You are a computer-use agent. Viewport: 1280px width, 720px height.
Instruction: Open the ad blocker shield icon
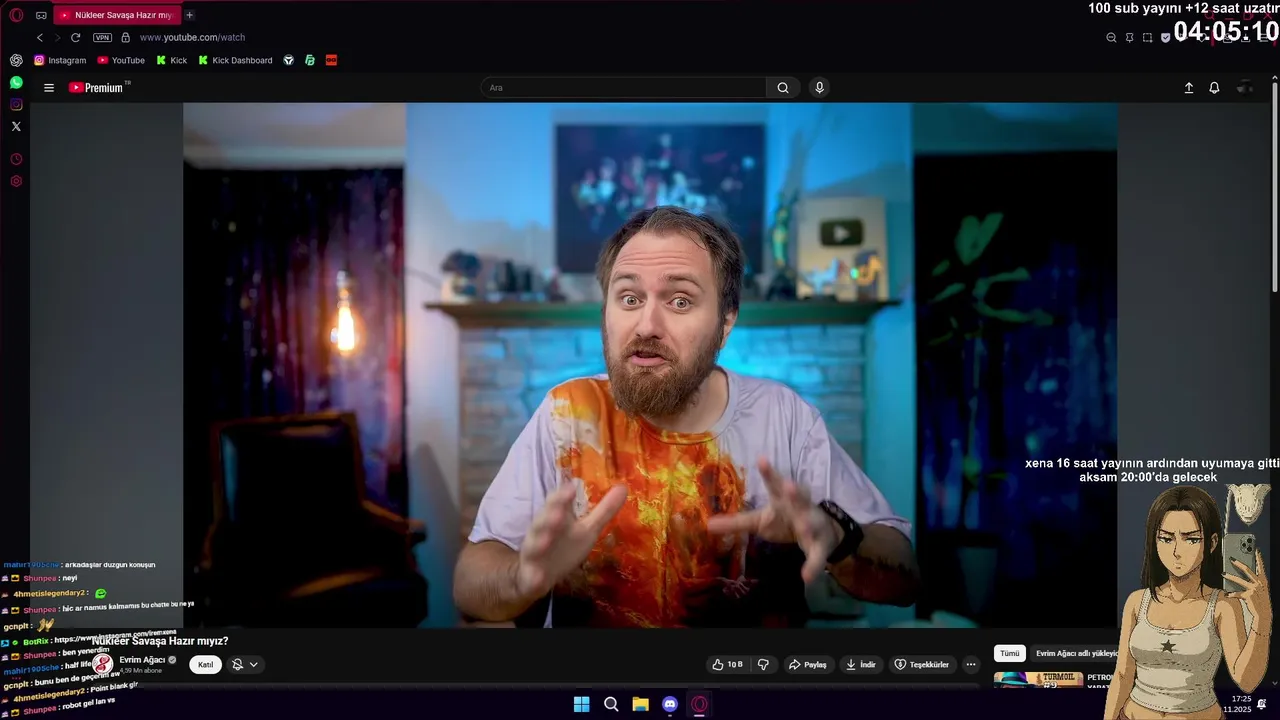coord(1165,37)
